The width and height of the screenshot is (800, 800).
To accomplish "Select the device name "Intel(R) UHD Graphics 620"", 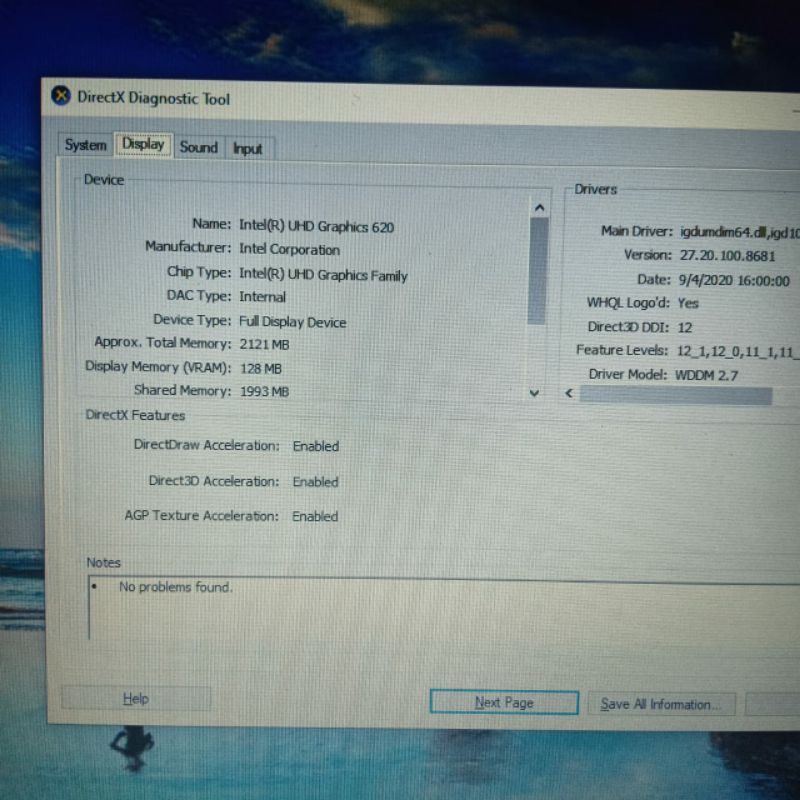I will point(316,227).
